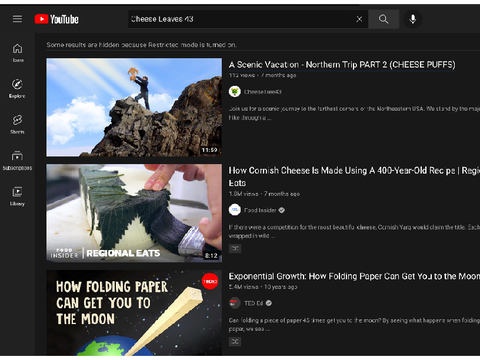This screenshot has height=360, width=480.
Task: Open the Scenic Vacation uploader's channel avatar
Action: pos(235,91)
